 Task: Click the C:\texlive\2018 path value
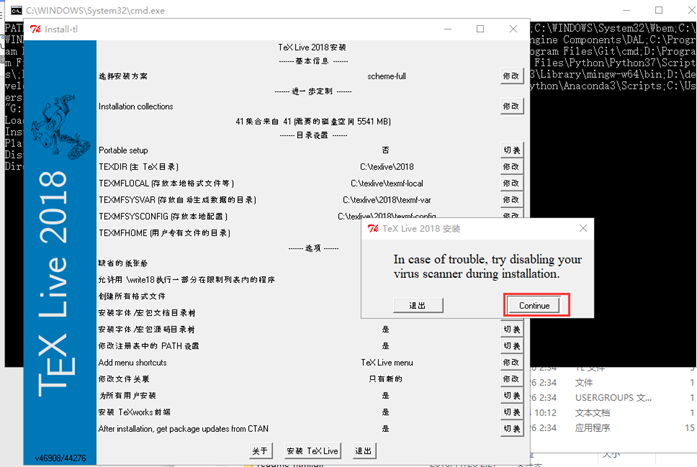click(387, 167)
